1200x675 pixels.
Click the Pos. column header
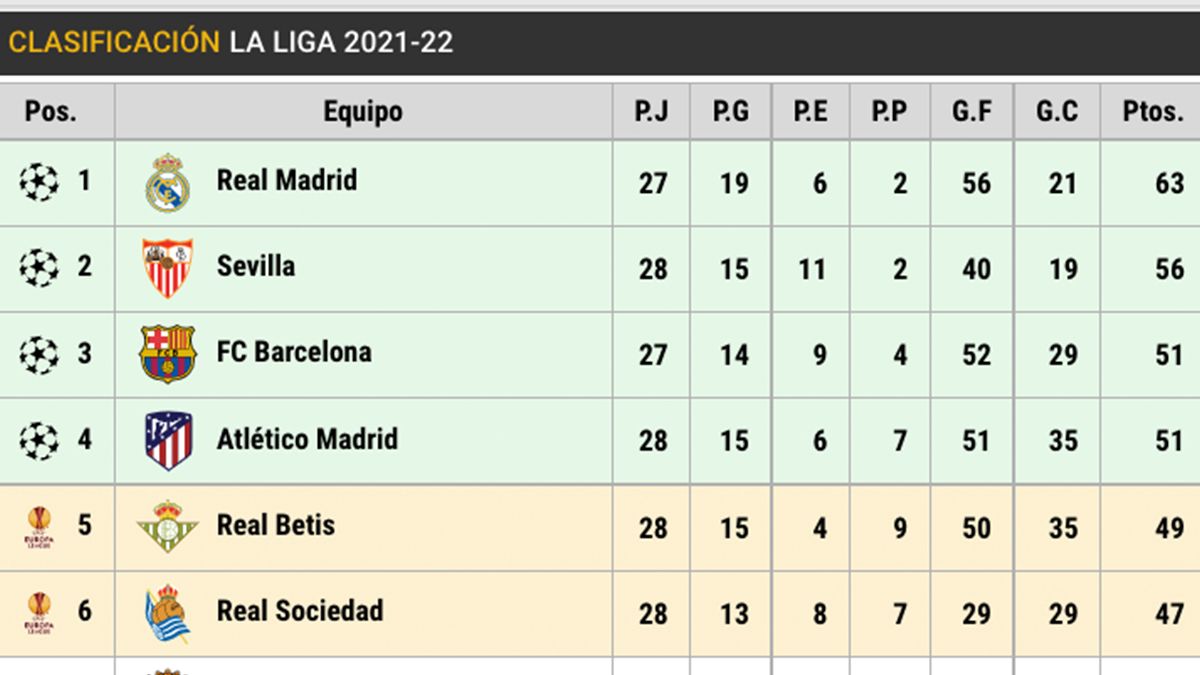[x=51, y=112]
